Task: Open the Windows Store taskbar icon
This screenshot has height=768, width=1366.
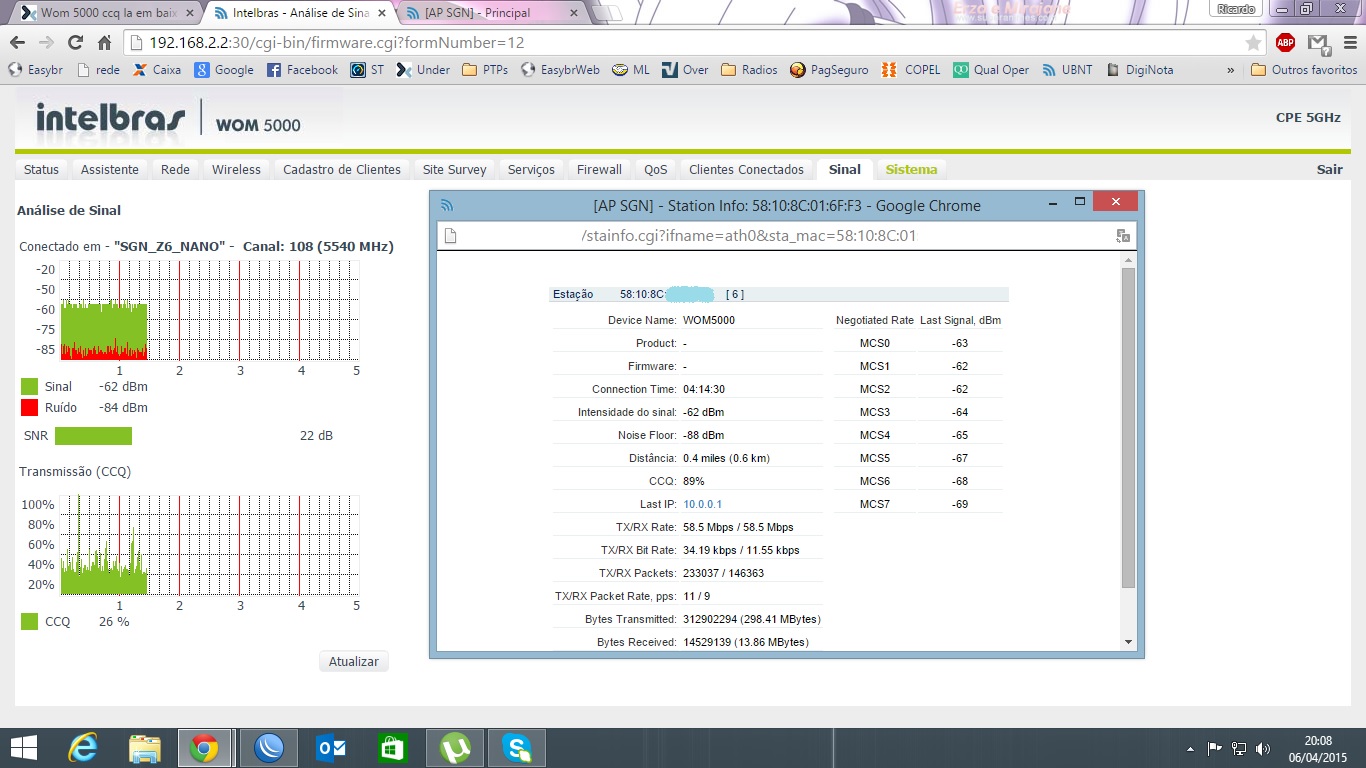Action: [x=393, y=748]
